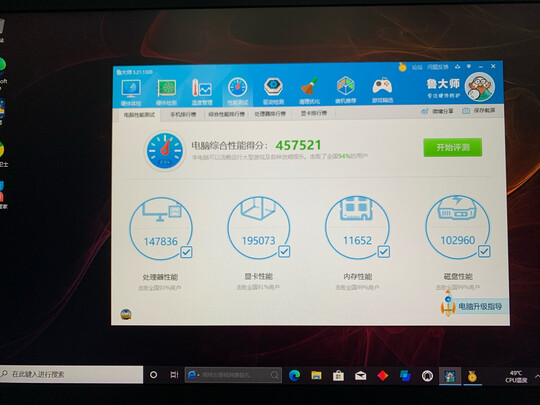Viewport: 540px width, 405px height.
Task: Open the 硬件检测 hardware detection module
Action: (x=166, y=93)
